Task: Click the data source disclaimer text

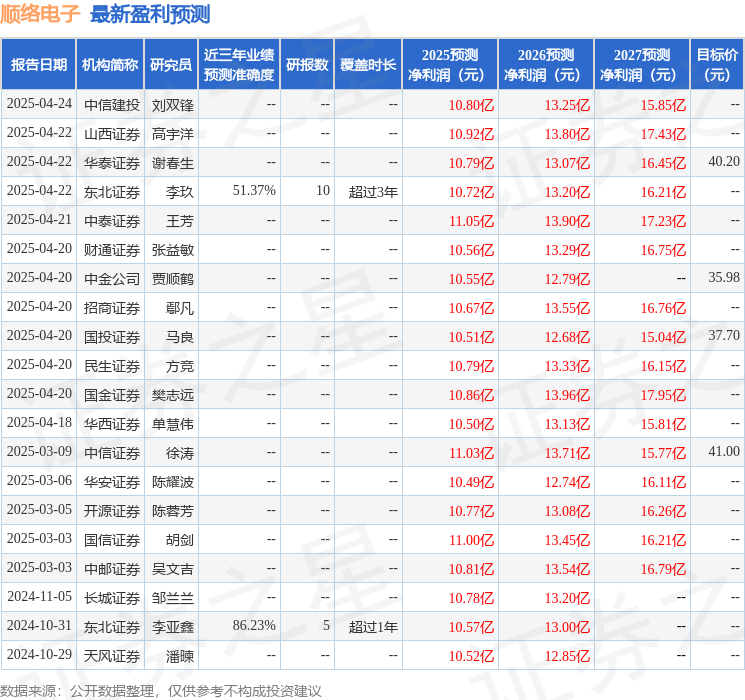Action: (x=161, y=690)
